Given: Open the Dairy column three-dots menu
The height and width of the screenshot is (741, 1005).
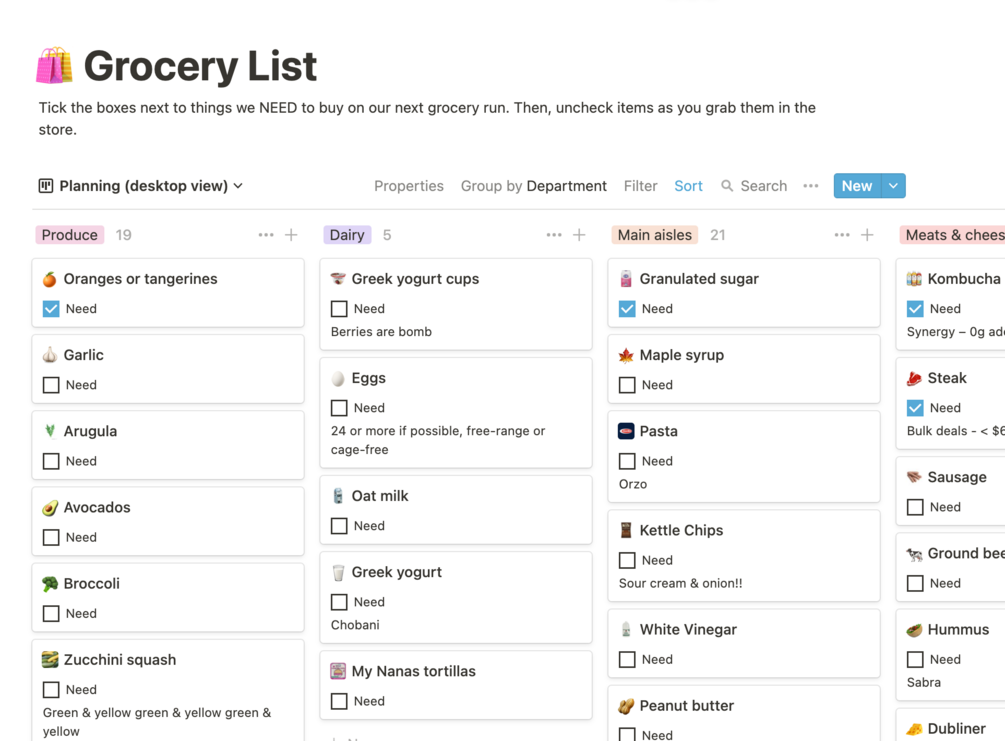Looking at the screenshot, I should tap(554, 235).
